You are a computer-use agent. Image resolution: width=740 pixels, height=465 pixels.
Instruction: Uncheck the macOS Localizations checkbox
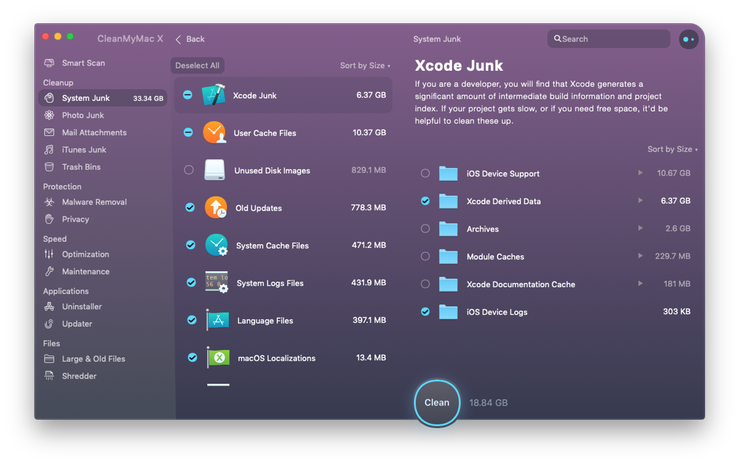(192, 357)
